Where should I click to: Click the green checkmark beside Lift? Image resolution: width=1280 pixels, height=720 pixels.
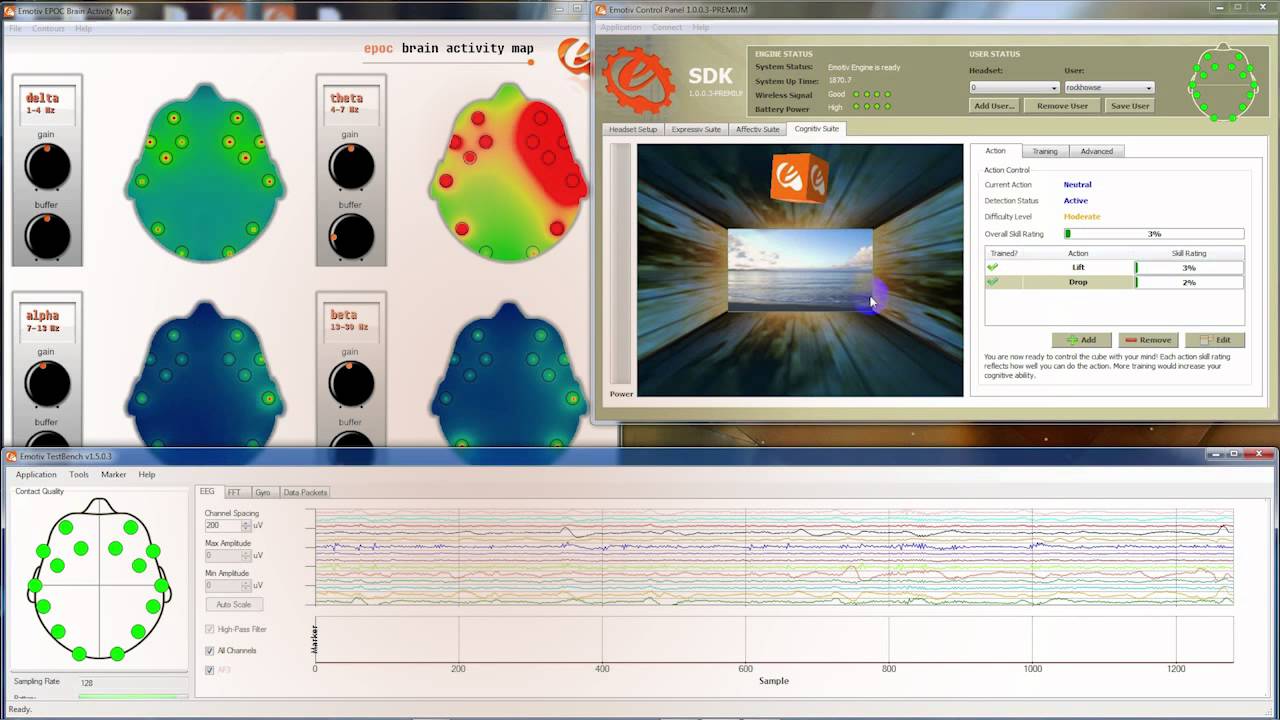(x=993, y=268)
